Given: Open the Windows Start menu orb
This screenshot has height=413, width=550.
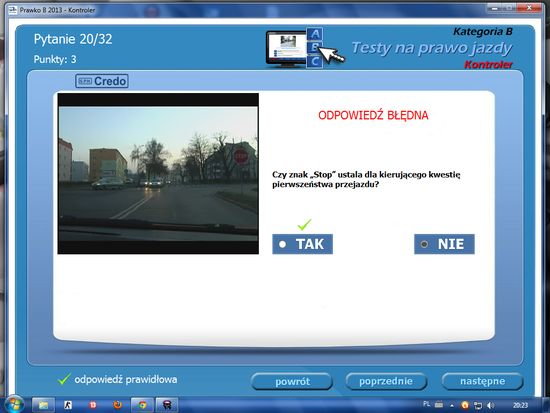Looking at the screenshot, I should click(14, 405).
